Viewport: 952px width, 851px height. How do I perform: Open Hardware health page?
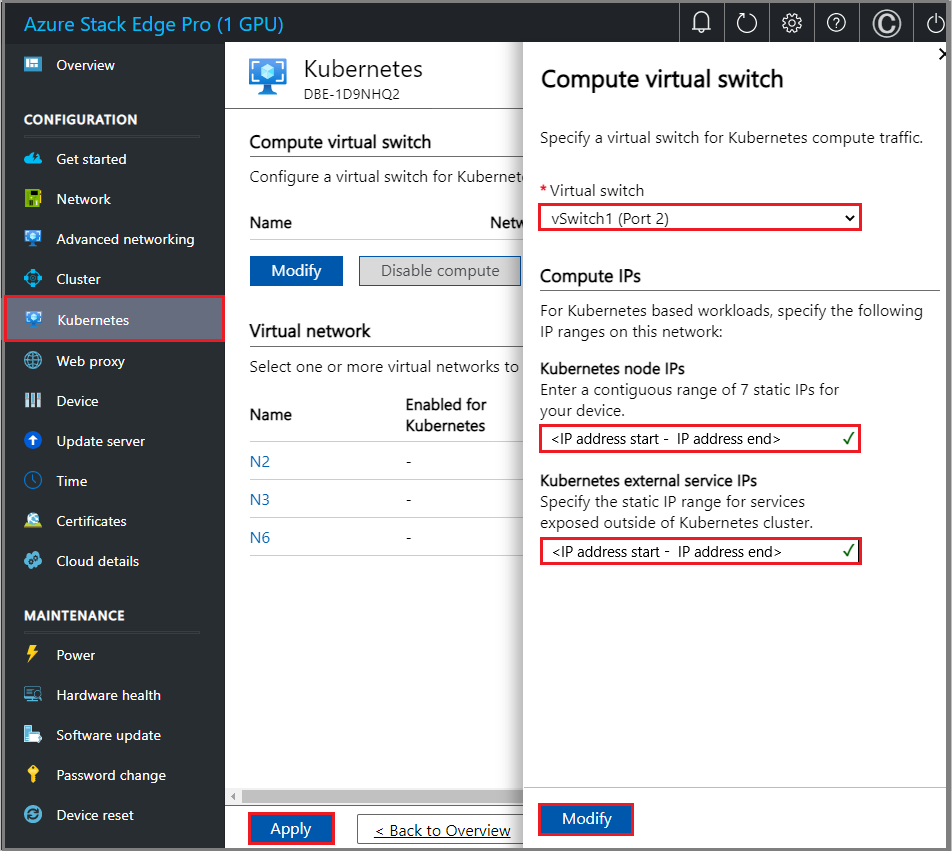(x=108, y=695)
